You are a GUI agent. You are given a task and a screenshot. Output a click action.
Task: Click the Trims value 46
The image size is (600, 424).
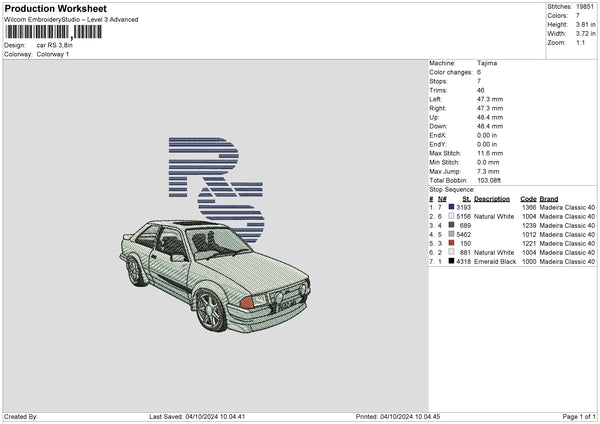tap(481, 90)
